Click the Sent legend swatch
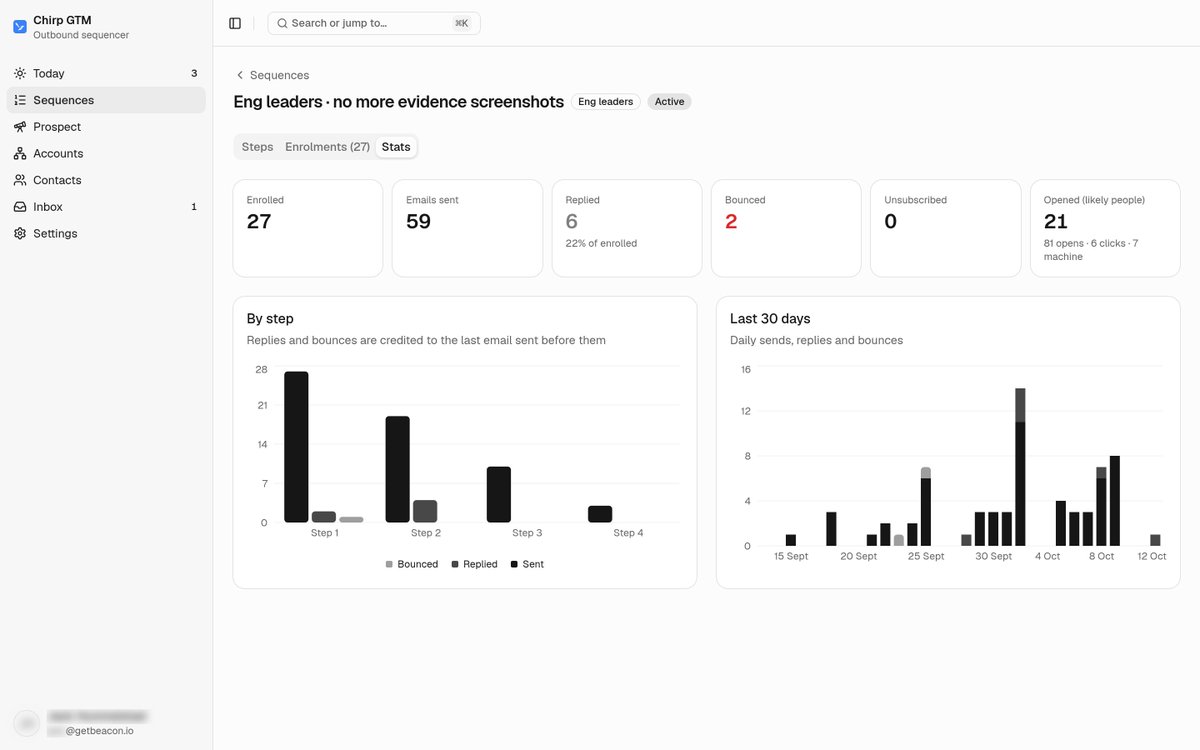The width and height of the screenshot is (1200, 750). (514, 565)
